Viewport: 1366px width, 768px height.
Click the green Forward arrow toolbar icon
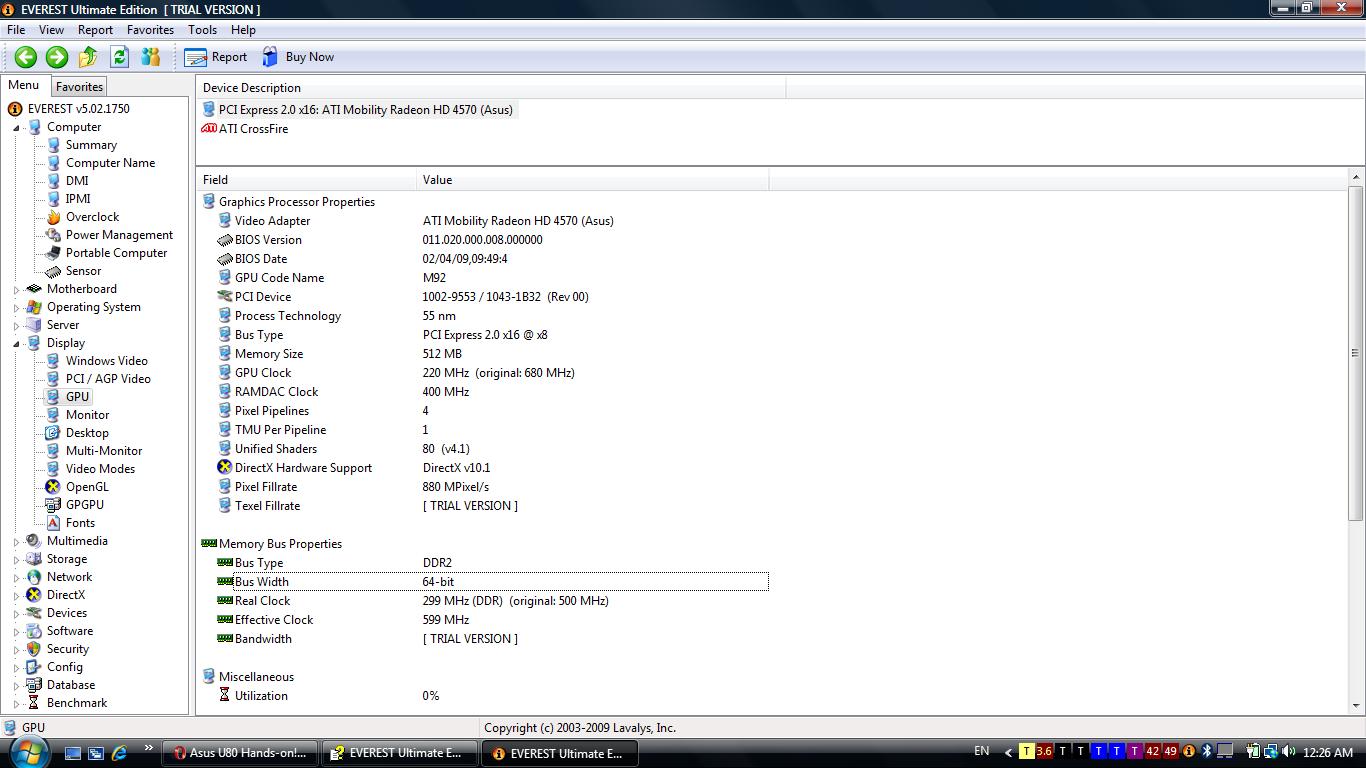57,57
